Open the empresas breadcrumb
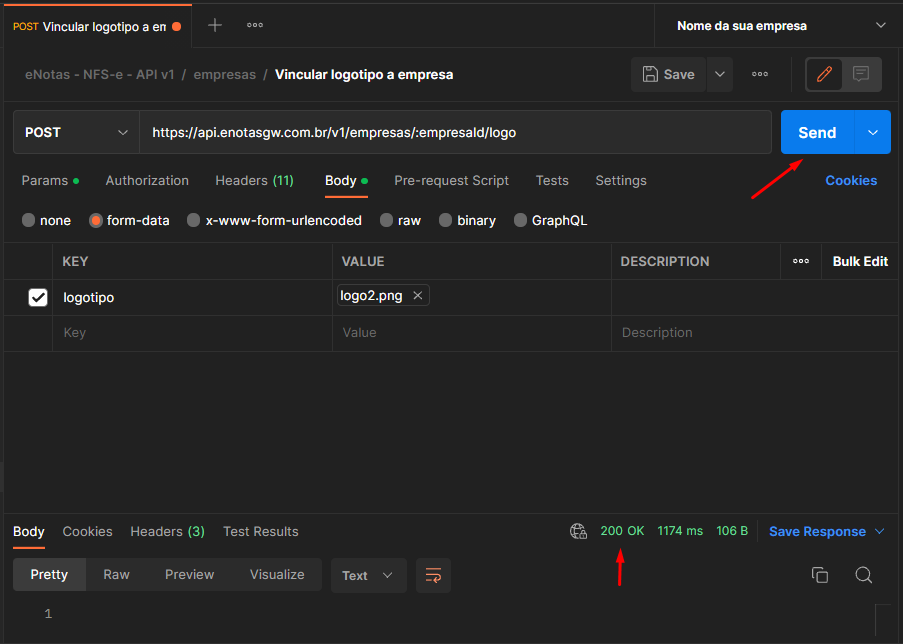The width and height of the screenshot is (903, 644). click(x=225, y=75)
